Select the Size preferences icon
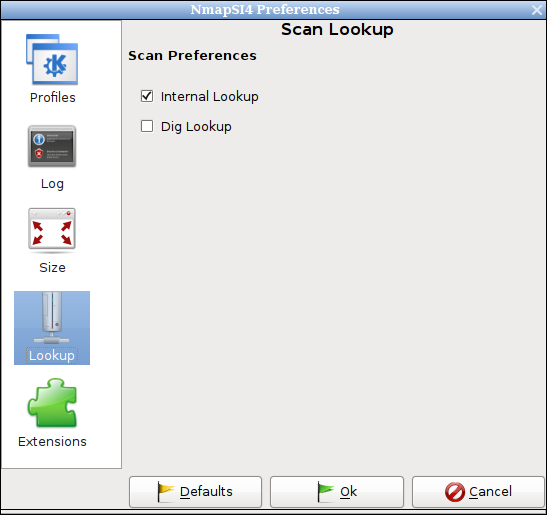This screenshot has height=515, width=547. [52, 230]
